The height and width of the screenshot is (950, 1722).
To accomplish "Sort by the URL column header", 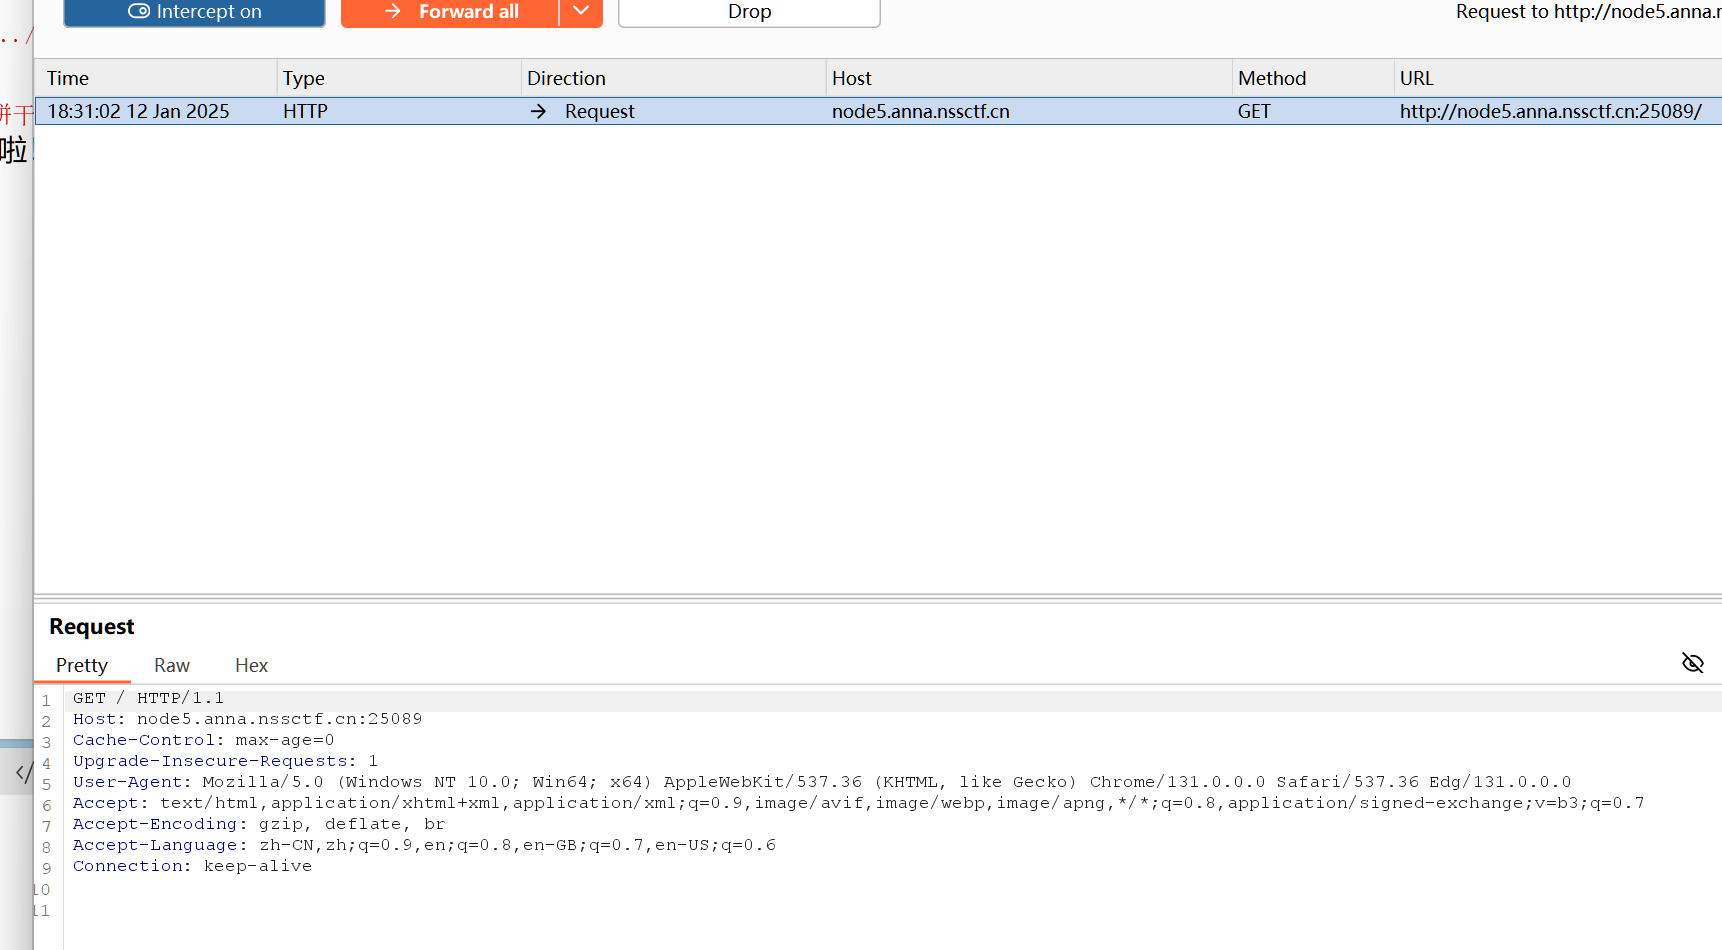I will click(x=1416, y=78).
